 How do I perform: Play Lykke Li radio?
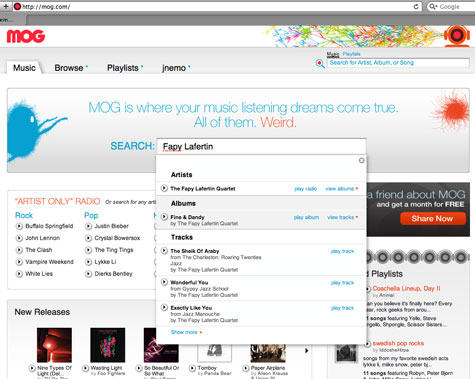tap(88, 262)
